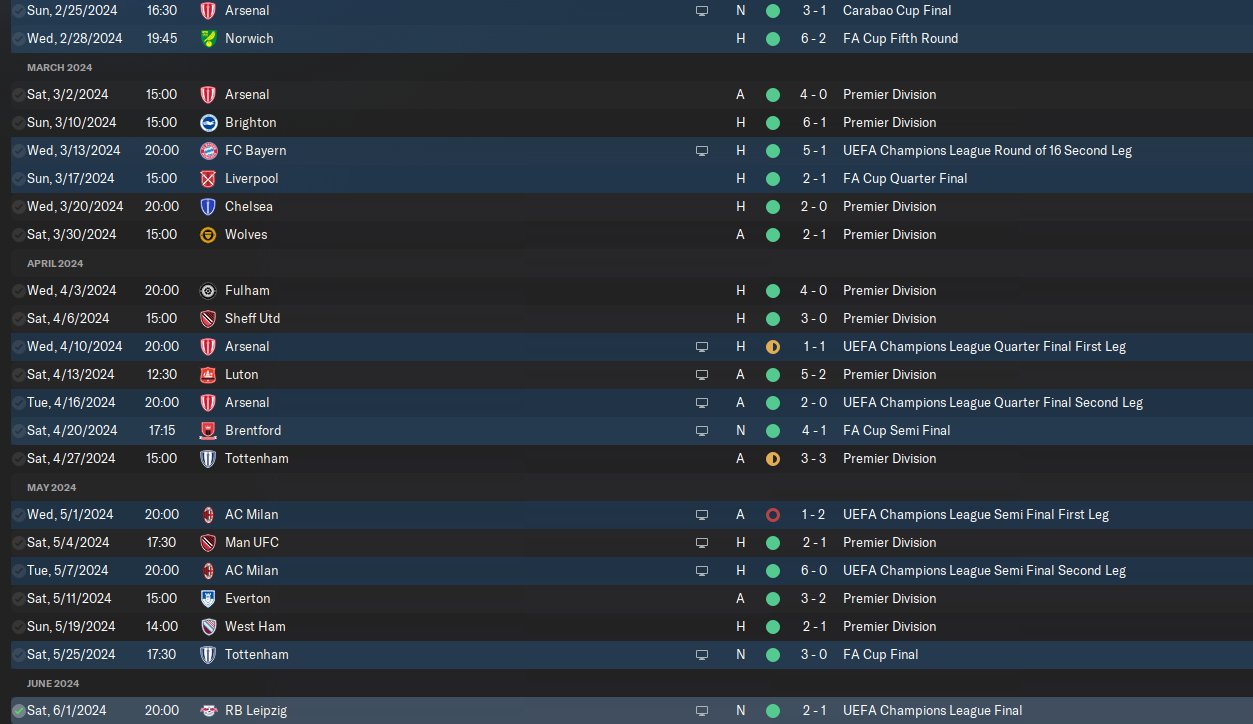Click the red loss indicator for AC Milan first leg
The image size is (1253, 724).
772,515
